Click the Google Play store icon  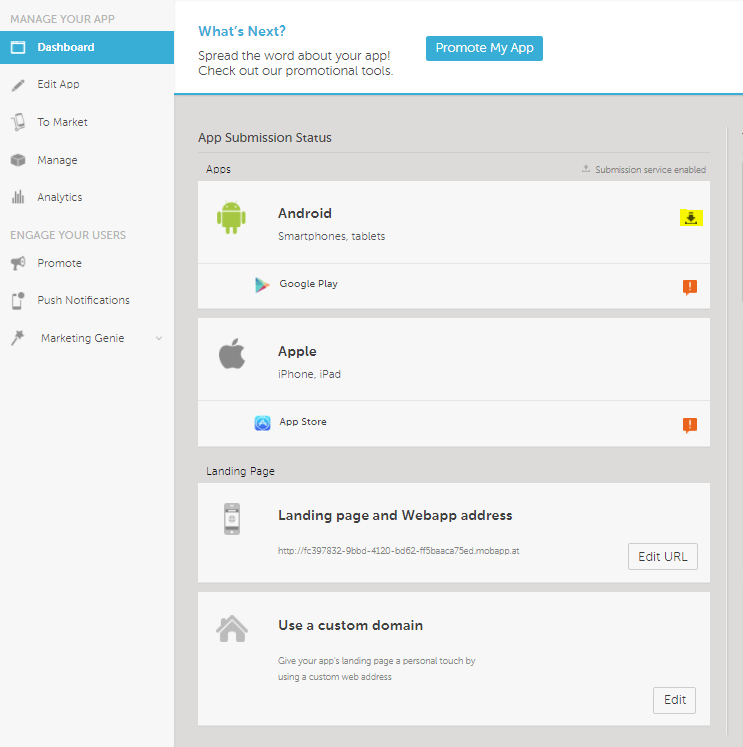262,285
